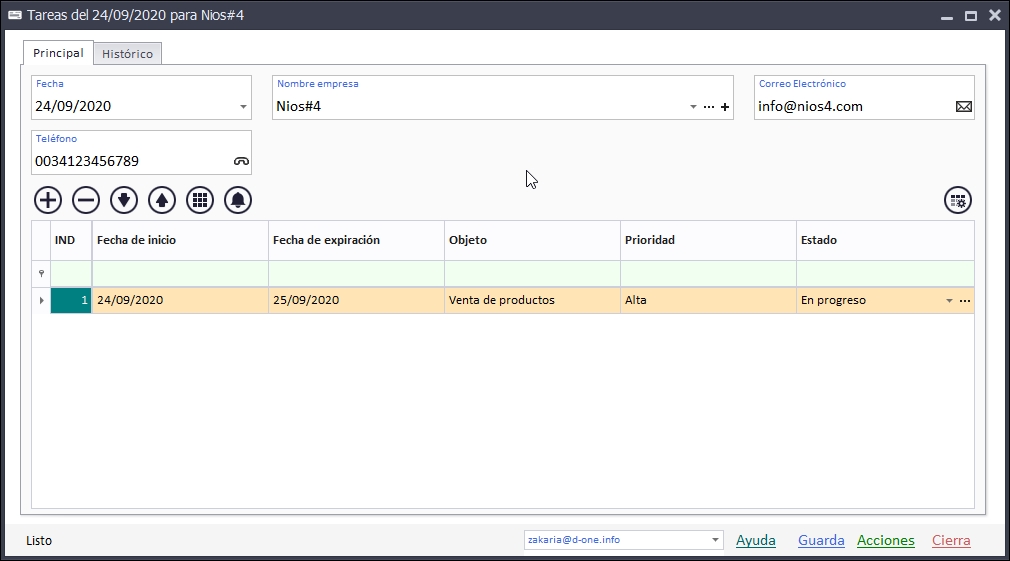The height and width of the screenshot is (561, 1010).
Task: Click the phone icon in Teléfono field
Action: pos(240,161)
